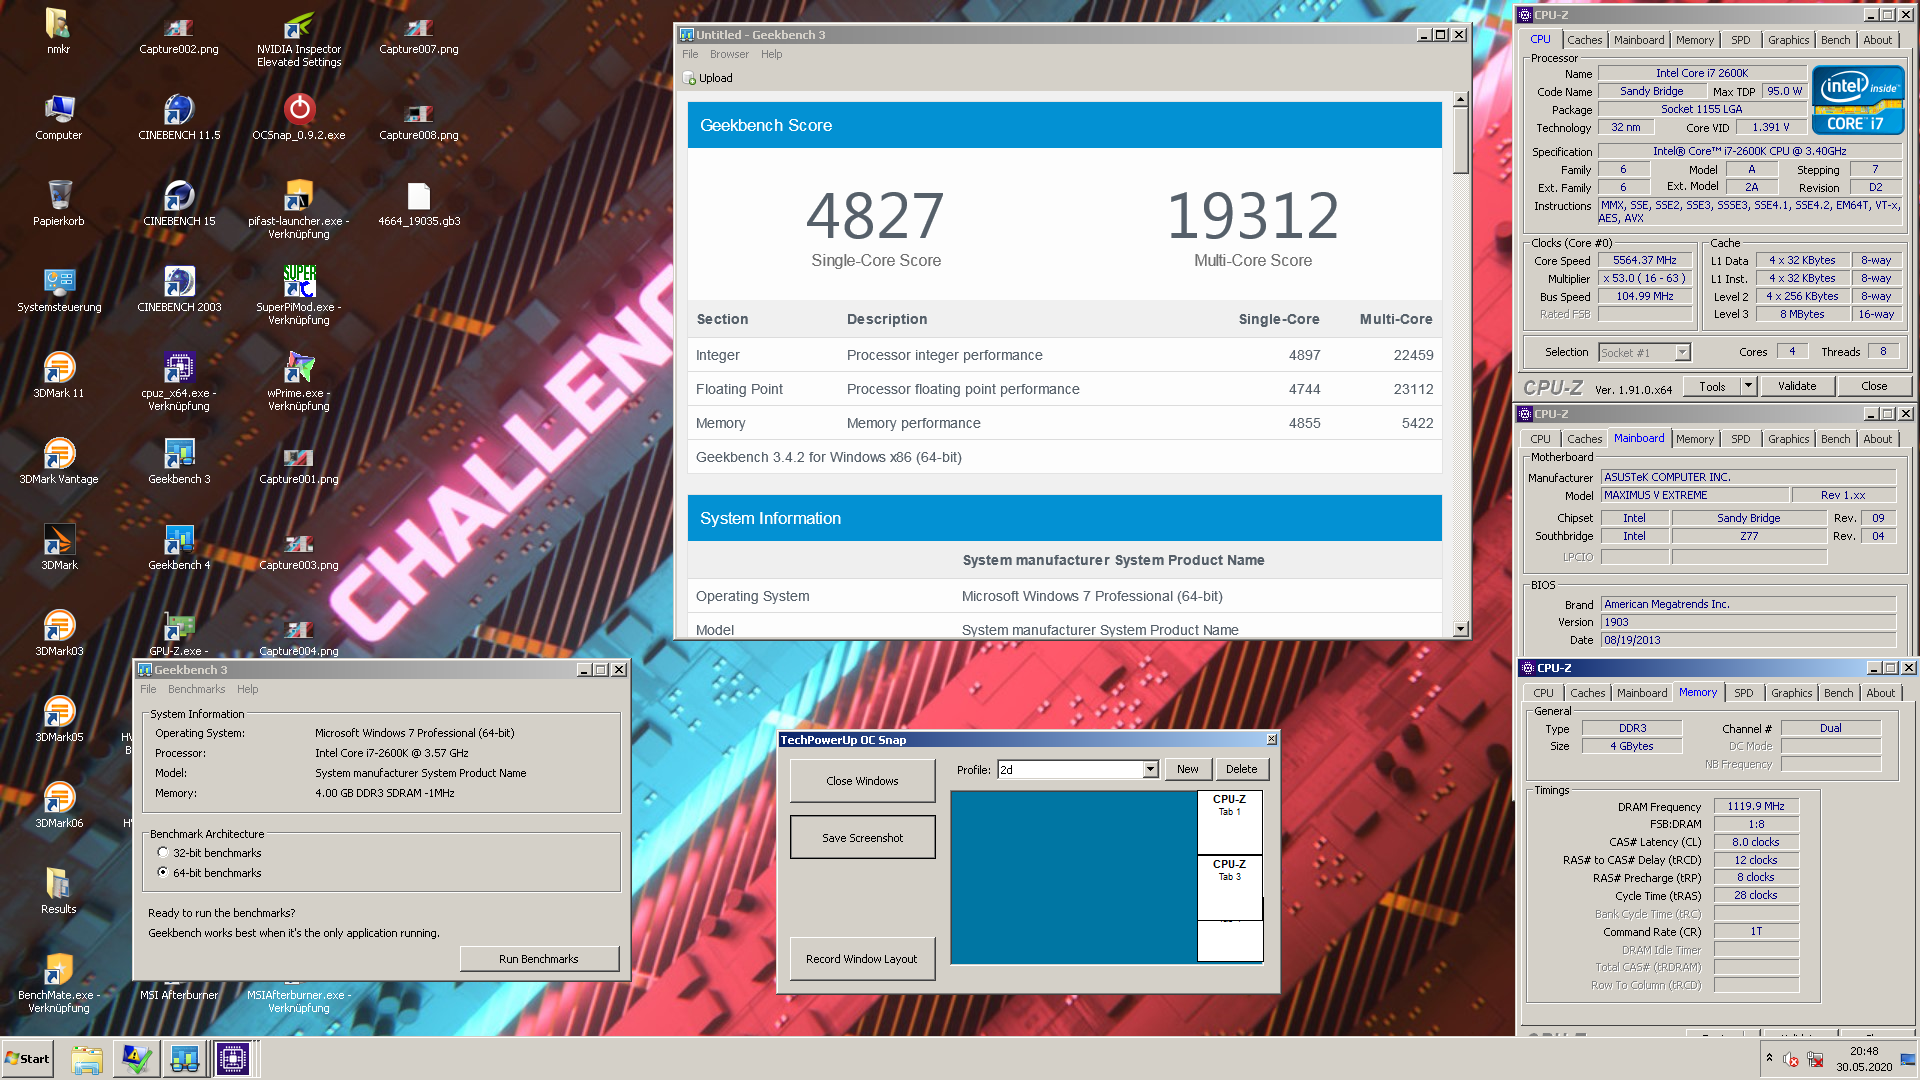1920x1080 pixels.
Task: Open pifast-launcher.exe shortcut icon
Action: click(x=298, y=209)
